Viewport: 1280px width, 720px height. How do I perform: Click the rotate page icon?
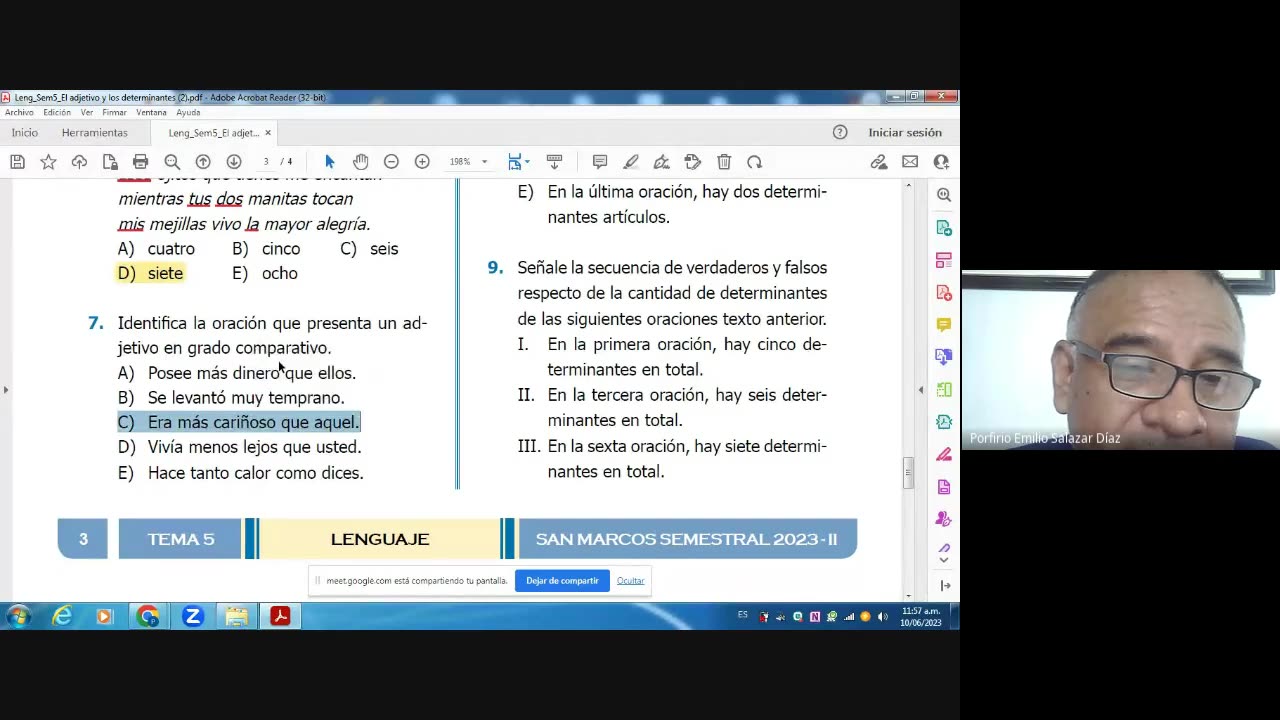(x=755, y=162)
